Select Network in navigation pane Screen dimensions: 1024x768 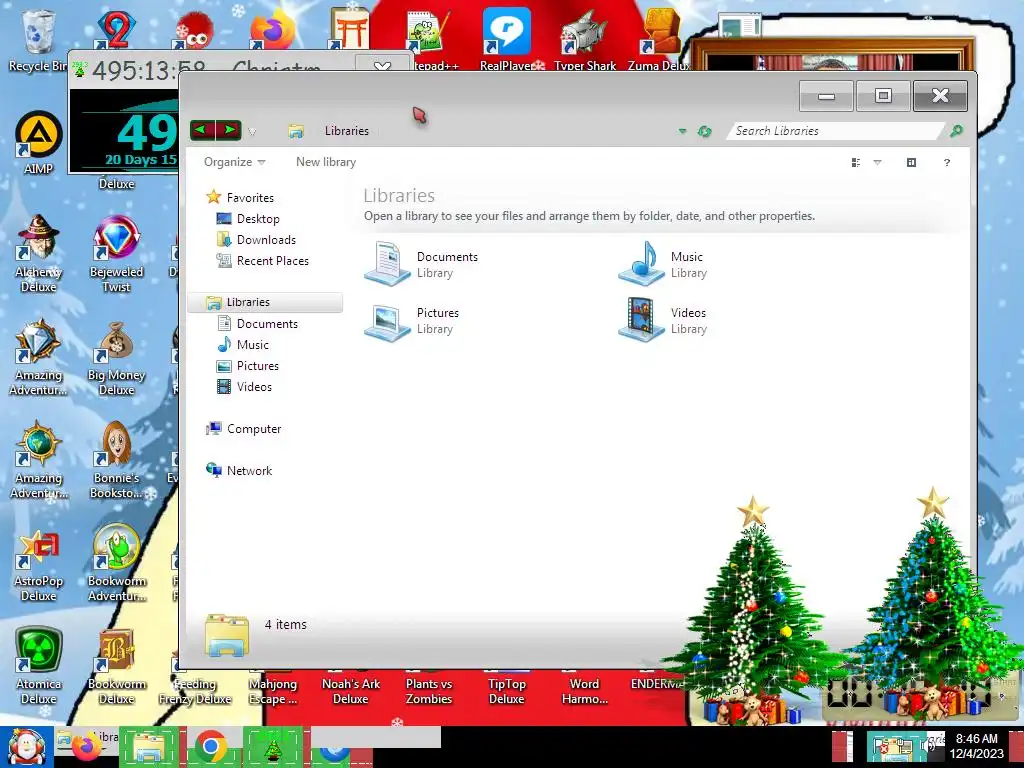[239, 470]
